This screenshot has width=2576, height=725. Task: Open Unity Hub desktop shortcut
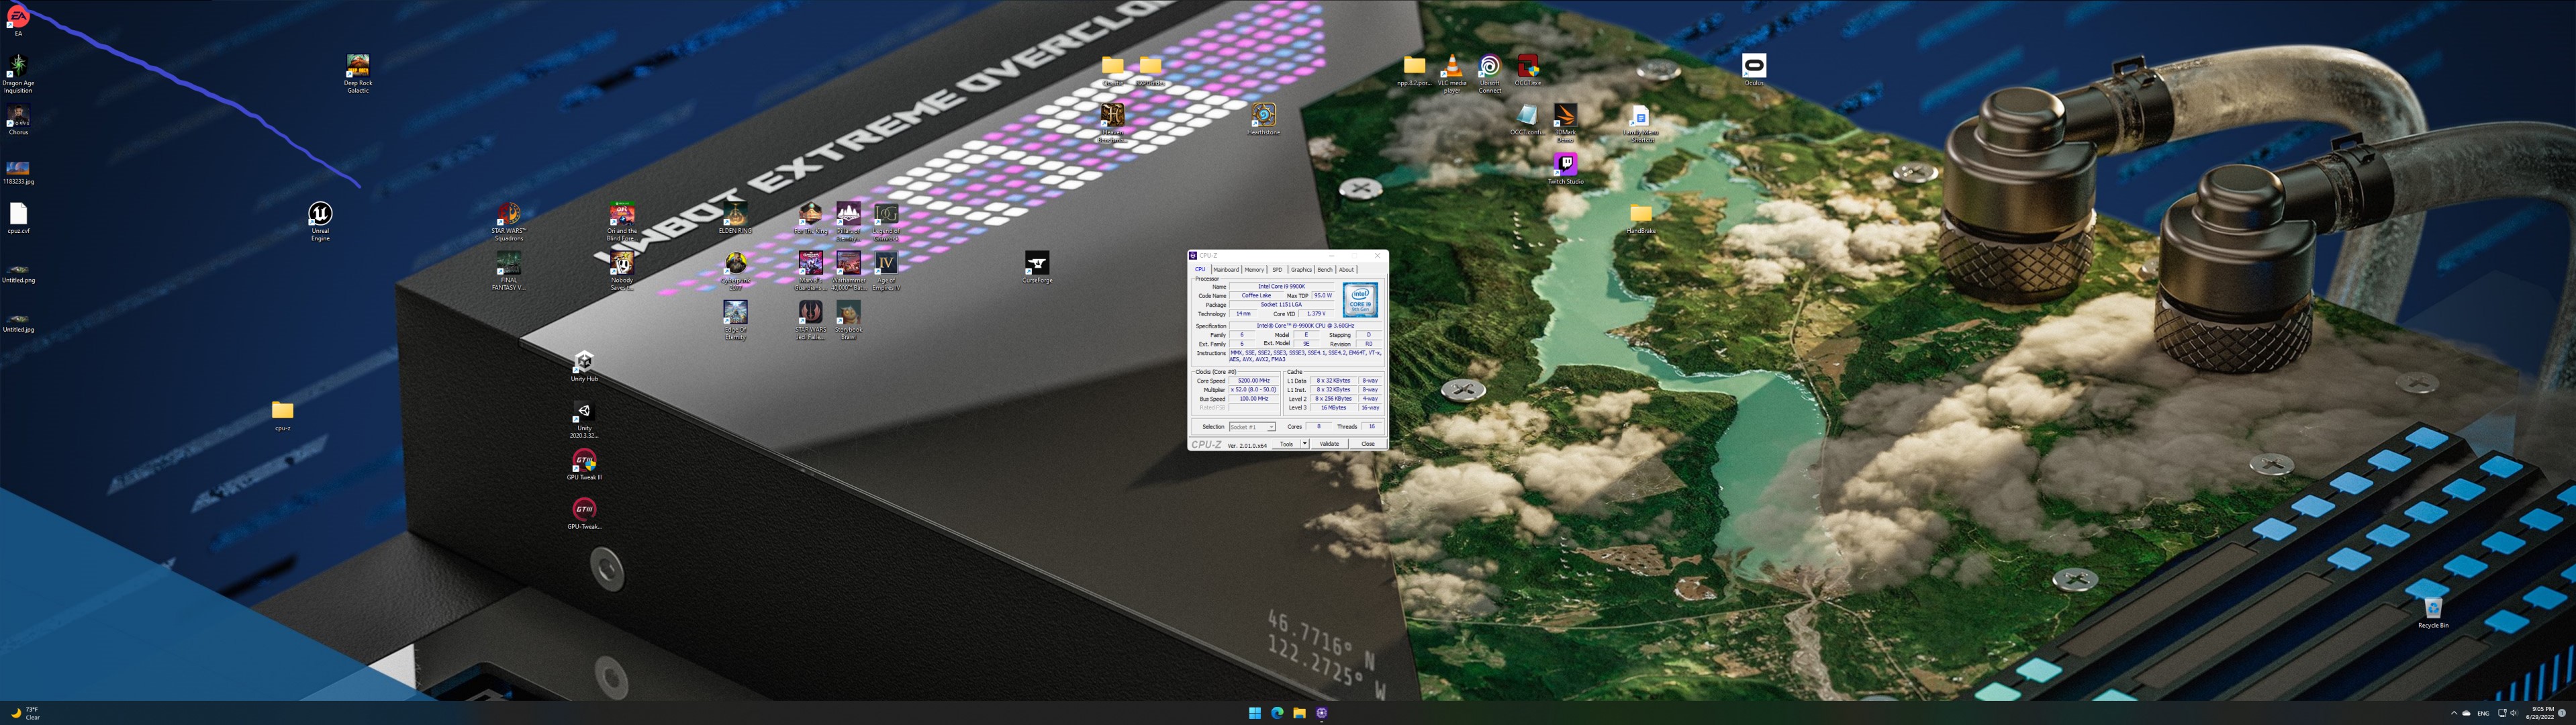click(584, 366)
